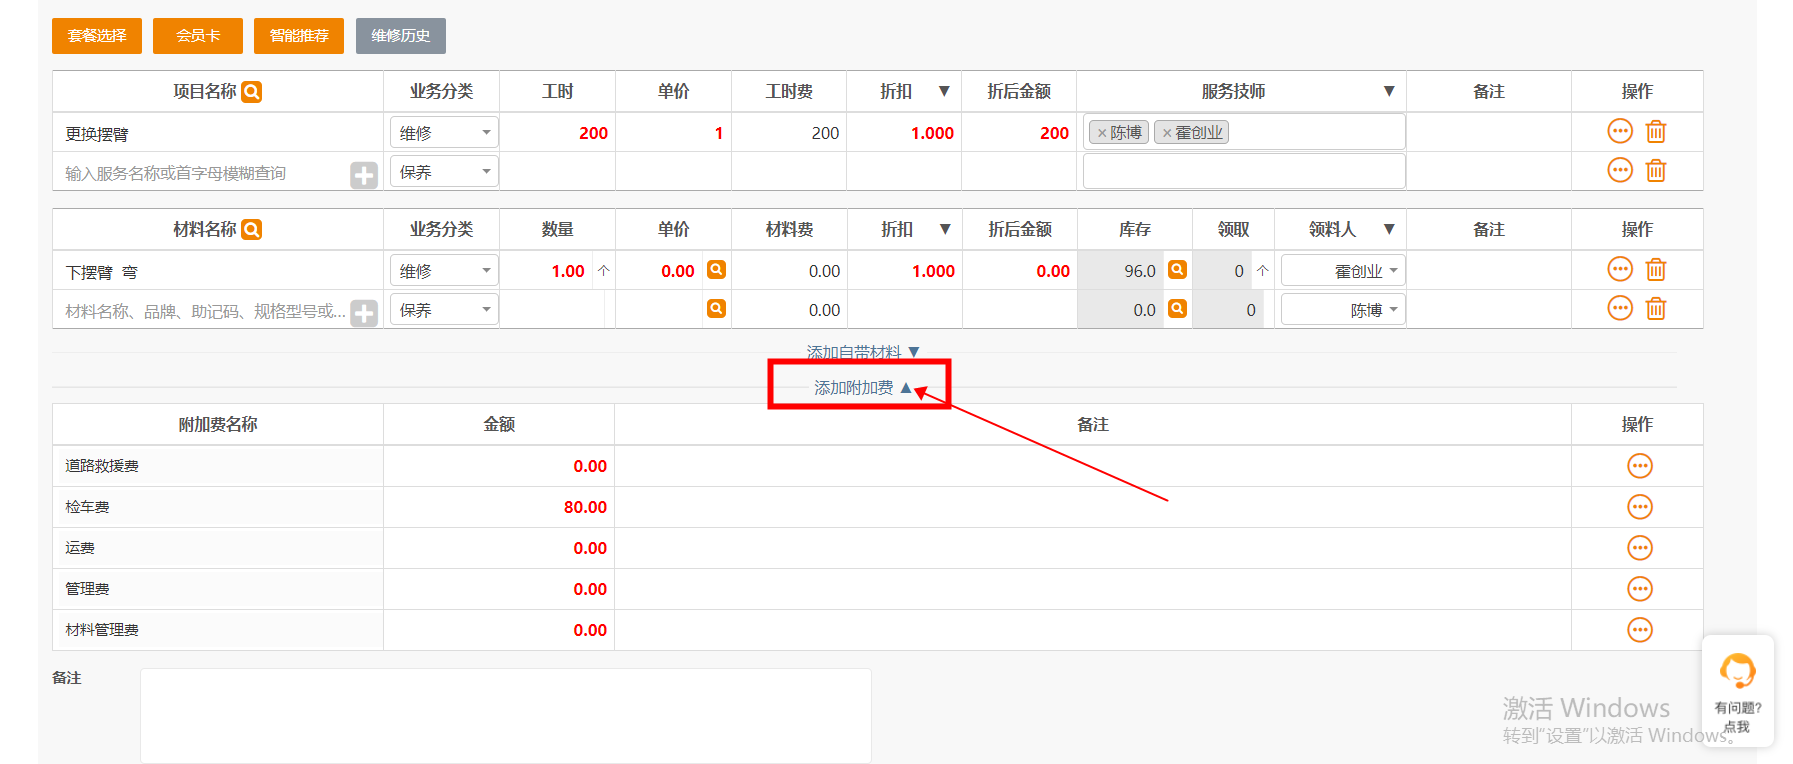This screenshot has height=764, width=1793.
Task: Edit the 管理费 amount field
Action: point(499,589)
